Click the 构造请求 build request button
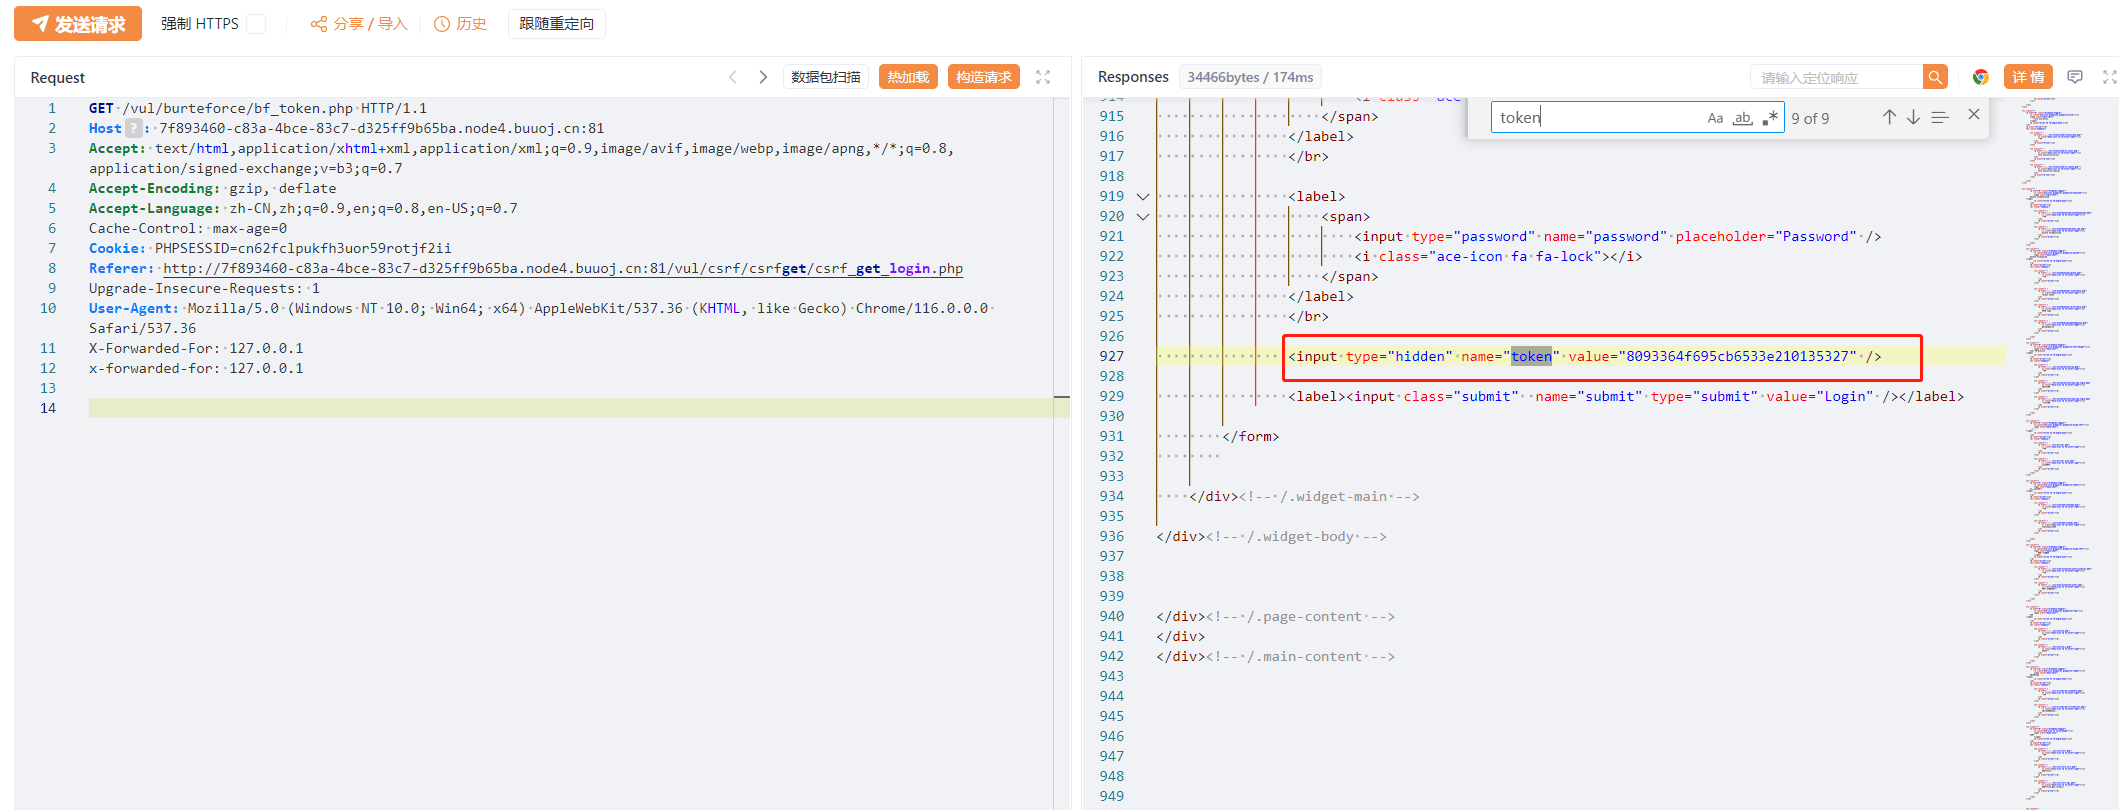This screenshot has width=2119, height=810. 983,77
